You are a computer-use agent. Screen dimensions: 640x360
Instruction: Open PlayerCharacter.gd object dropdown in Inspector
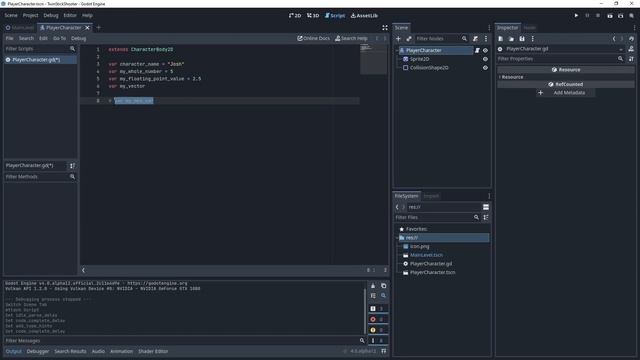point(561,49)
